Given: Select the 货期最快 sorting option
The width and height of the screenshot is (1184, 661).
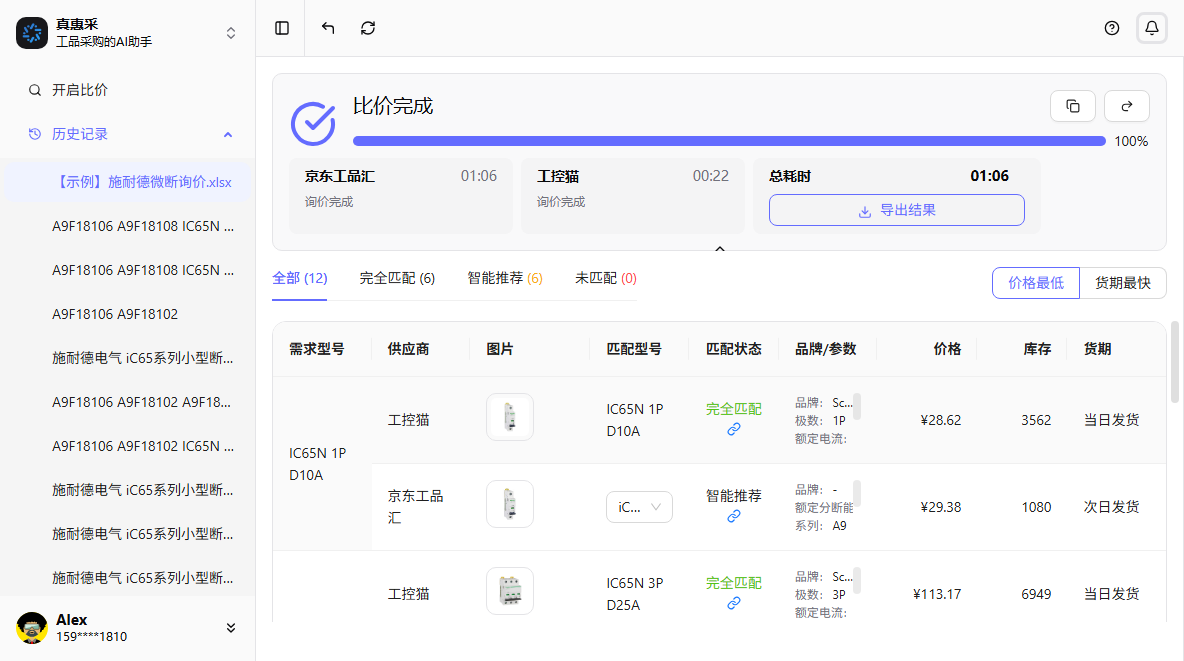Looking at the screenshot, I should coord(1122,283).
